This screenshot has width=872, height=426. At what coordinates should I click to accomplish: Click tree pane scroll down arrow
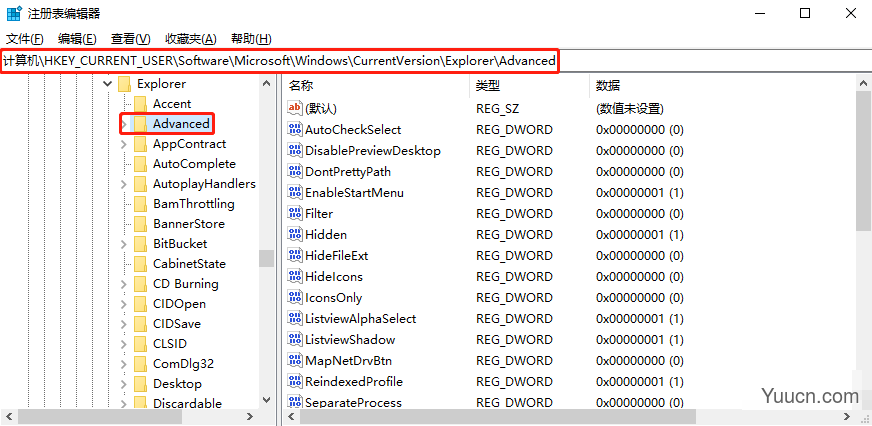point(266,400)
